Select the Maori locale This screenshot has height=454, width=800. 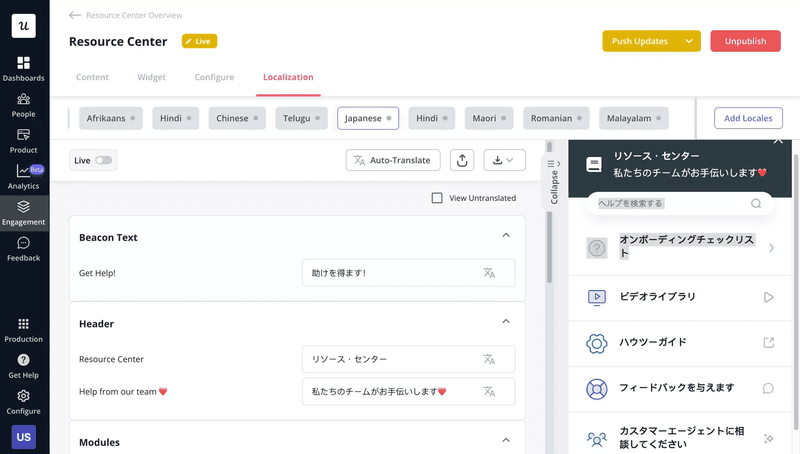click(x=489, y=118)
